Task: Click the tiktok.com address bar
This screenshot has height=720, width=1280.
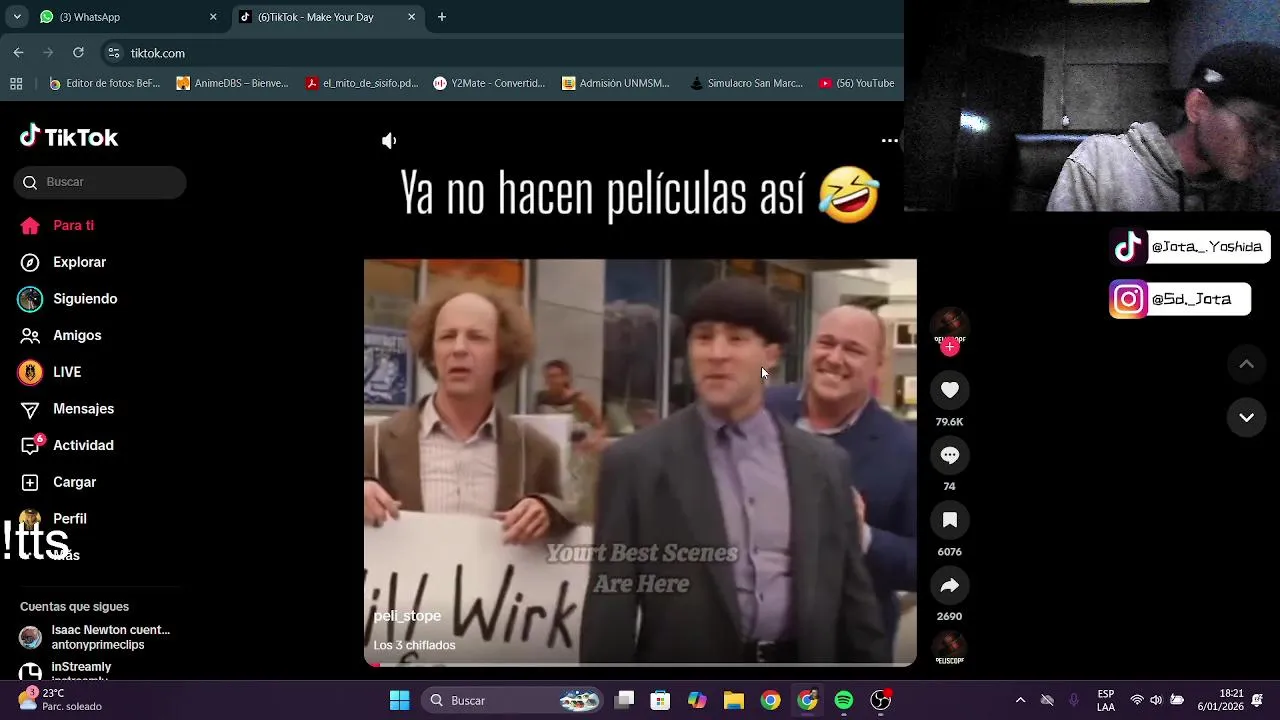Action: (x=500, y=53)
